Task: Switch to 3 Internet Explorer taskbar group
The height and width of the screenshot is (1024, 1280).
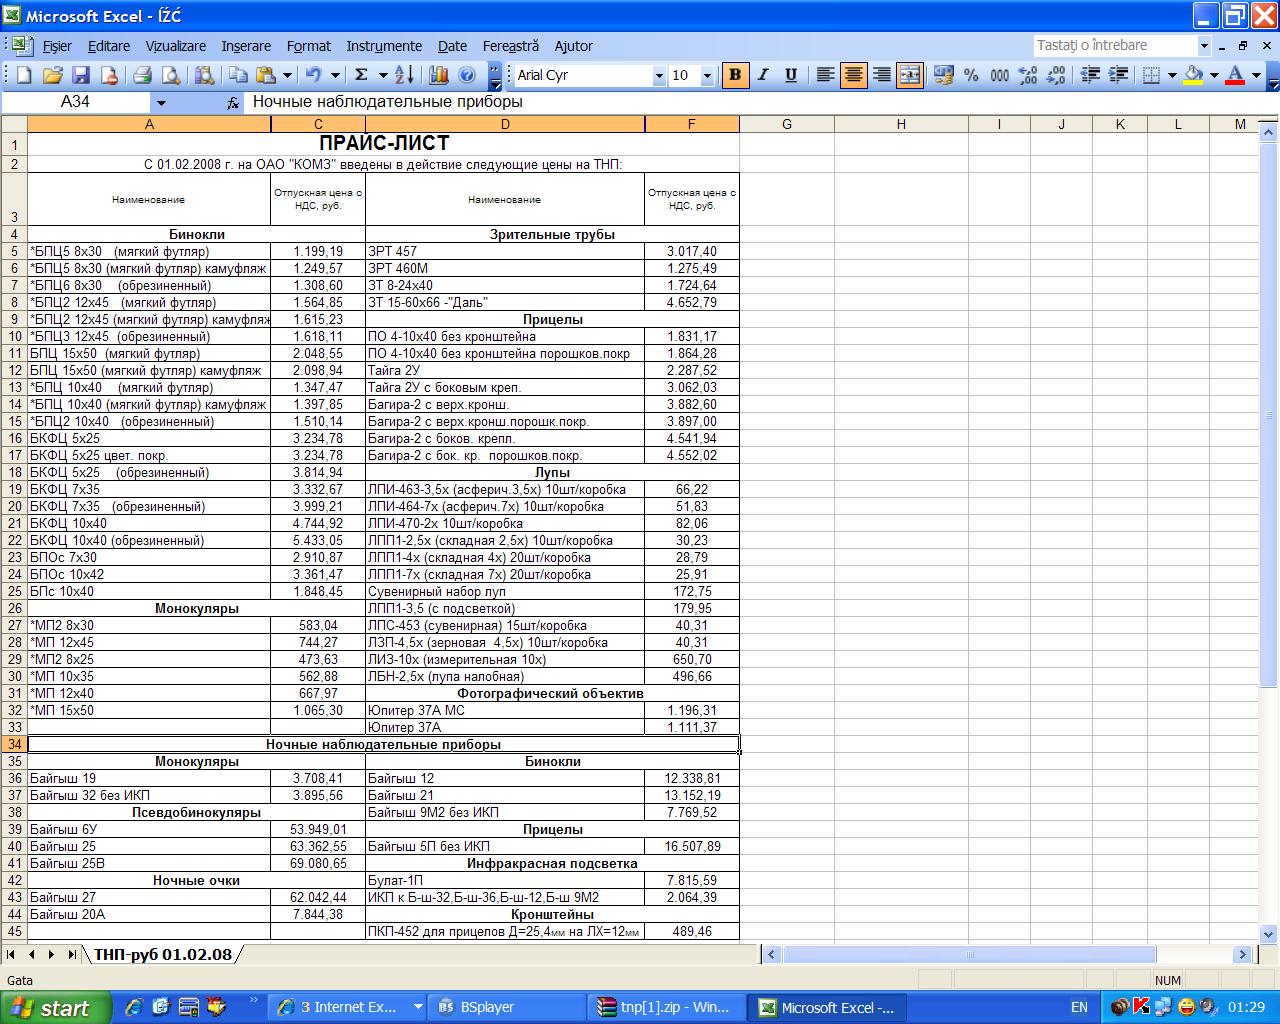Action: [349, 1007]
